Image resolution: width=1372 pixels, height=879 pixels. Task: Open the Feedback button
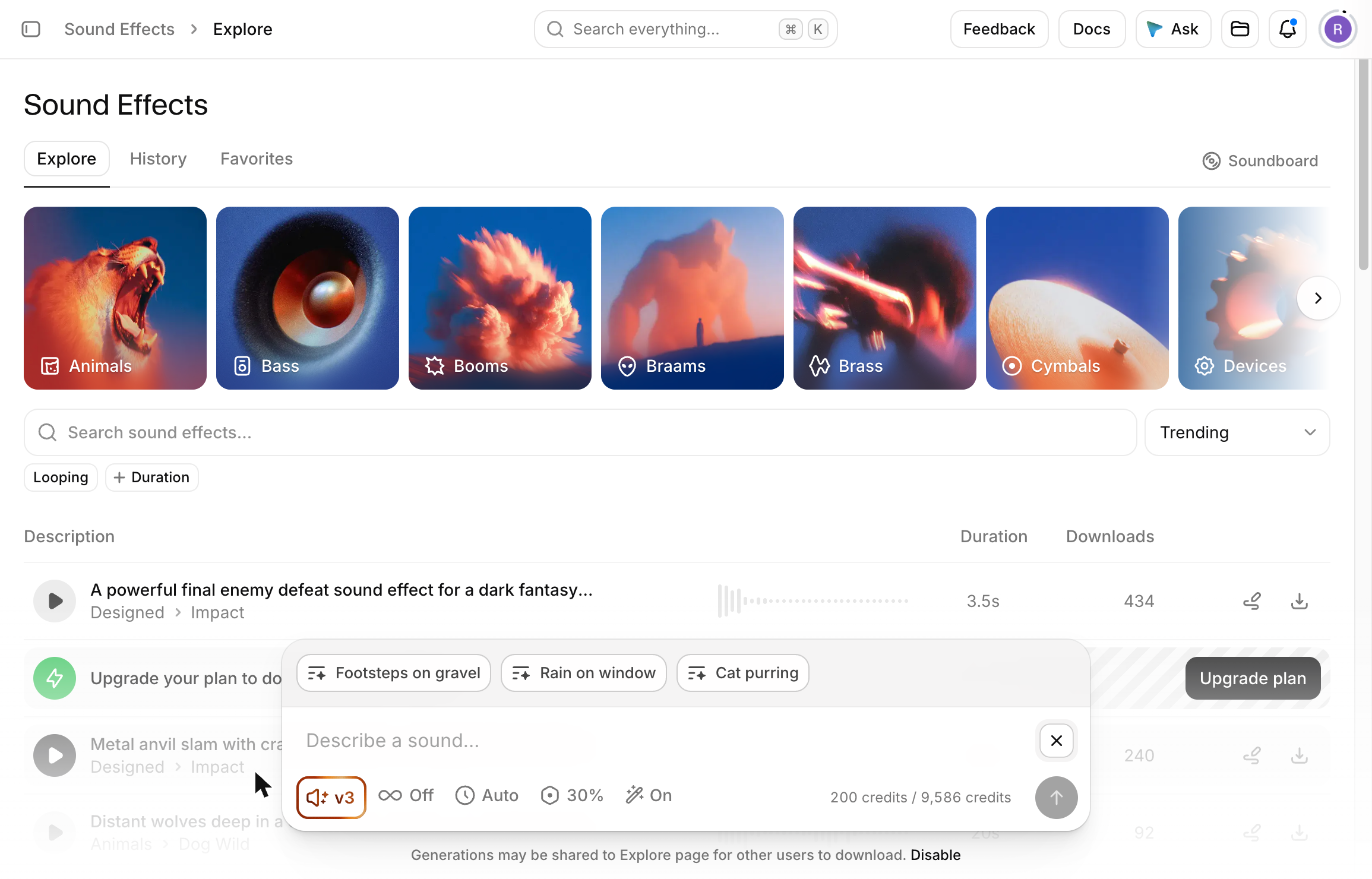coord(999,29)
